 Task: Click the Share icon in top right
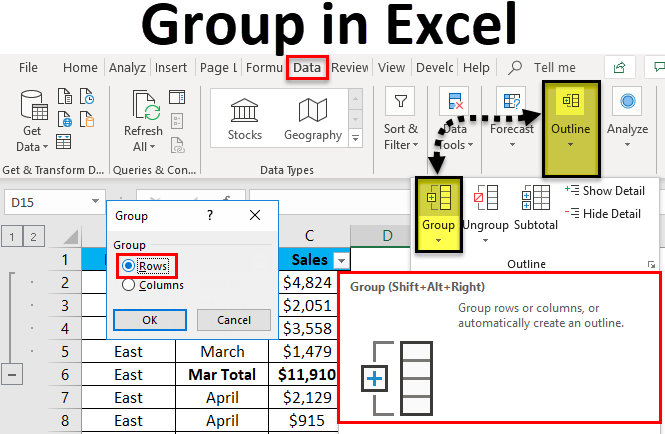620,67
